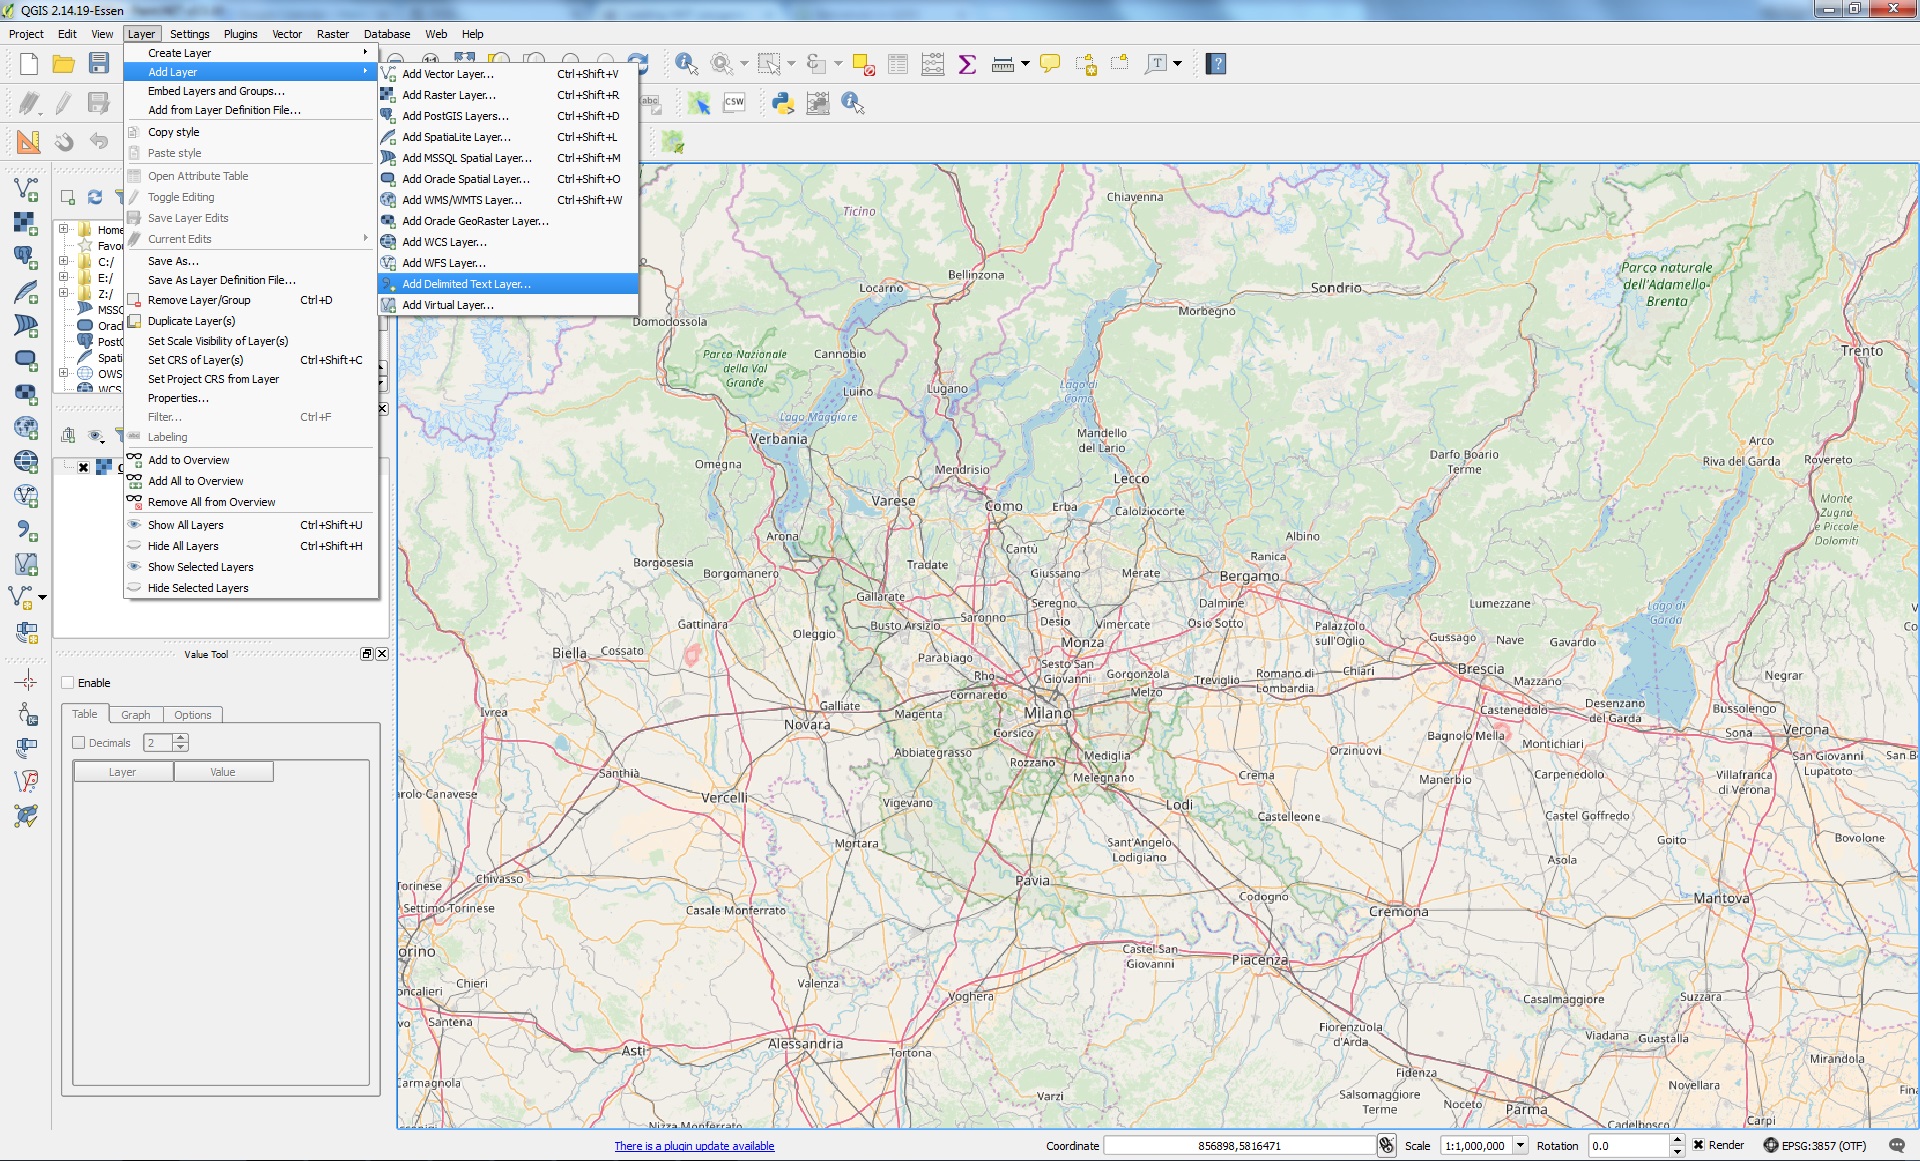Image resolution: width=1920 pixels, height=1161 pixels.
Task: Expand the Home folder in browser tree
Action: click(64, 229)
